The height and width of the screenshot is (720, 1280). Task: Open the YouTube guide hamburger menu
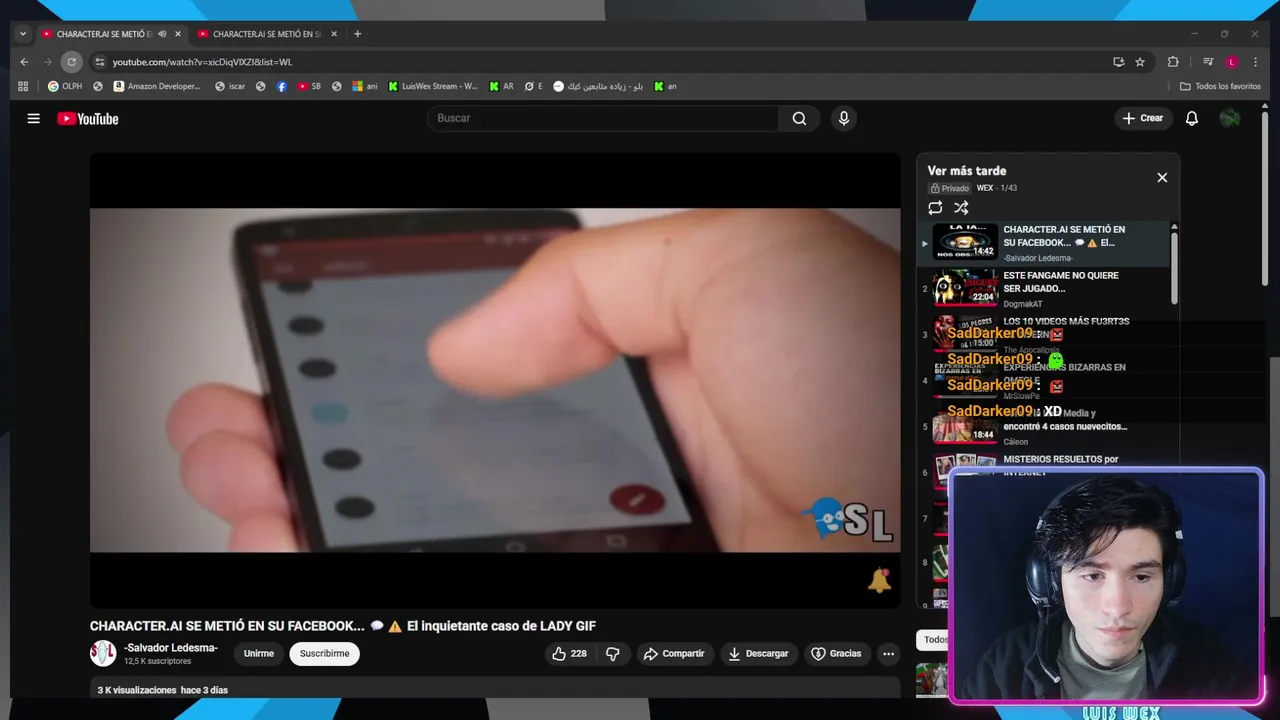coord(33,118)
